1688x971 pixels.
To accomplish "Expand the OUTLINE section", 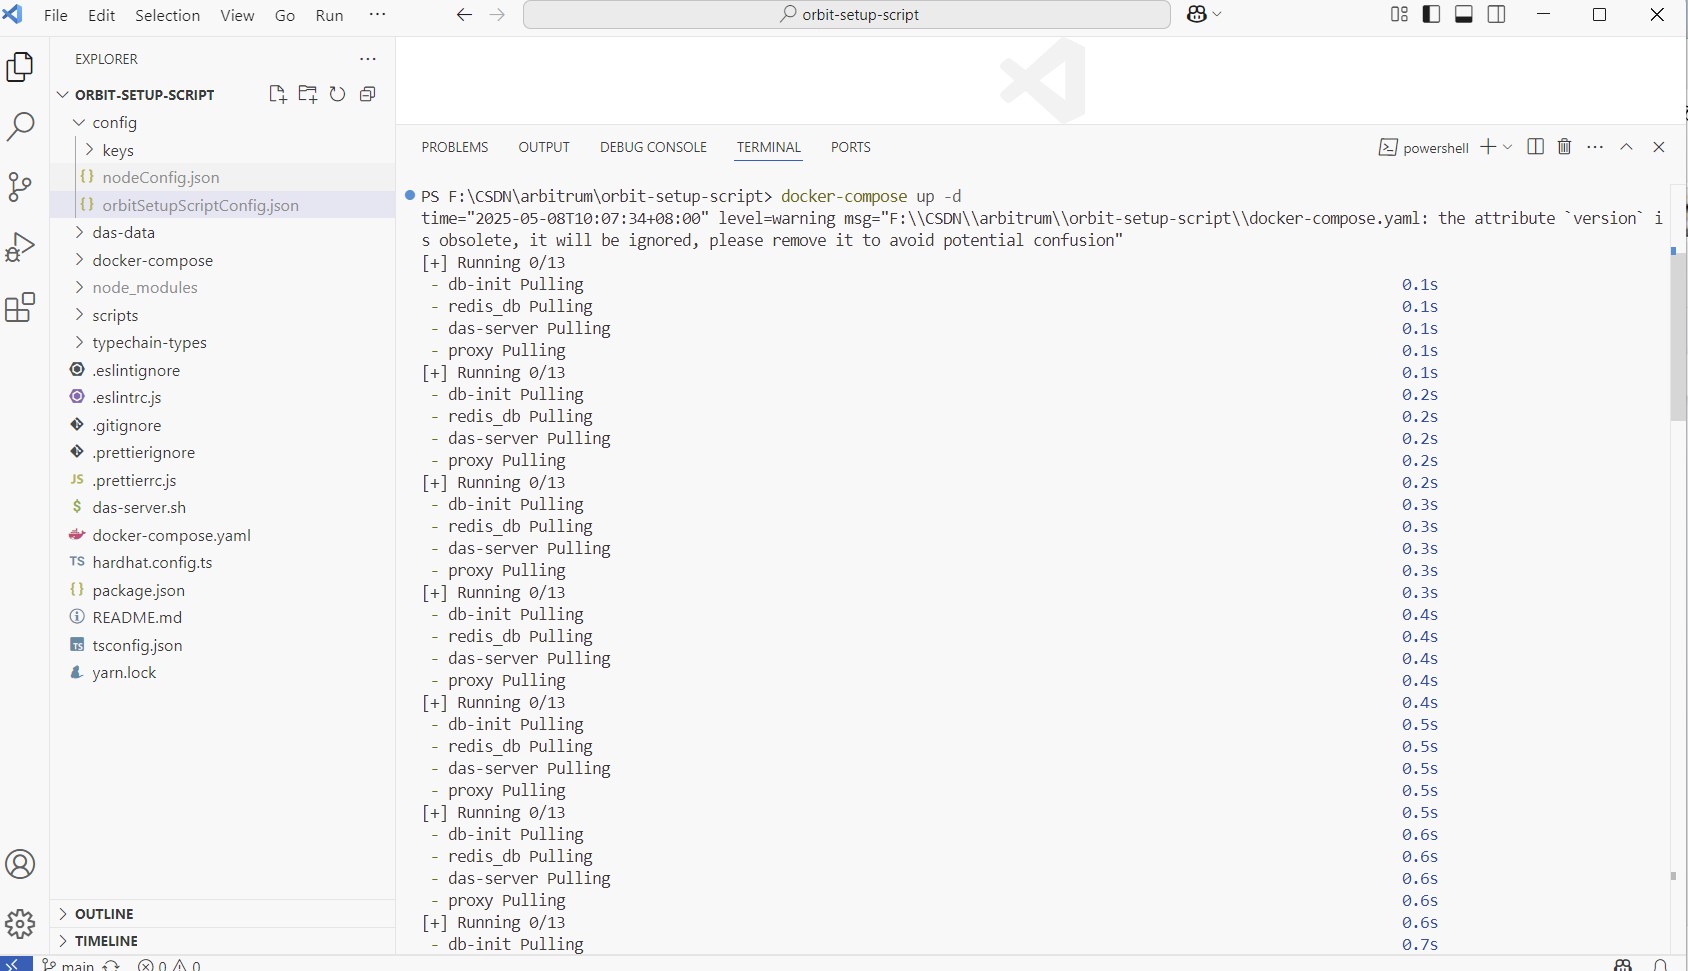I will pos(222,914).
